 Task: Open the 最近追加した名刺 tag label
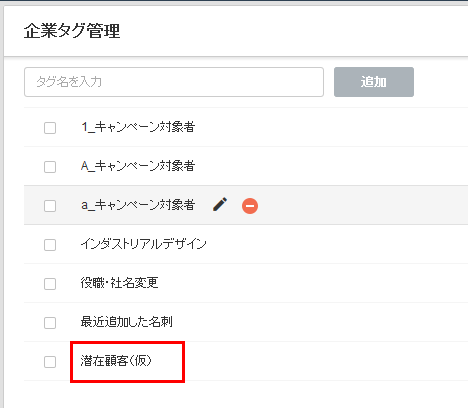pos(126,322)
